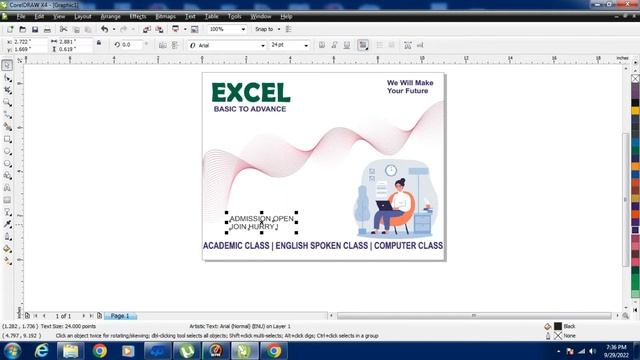Click the Import toolbar icon
The width and height of the screenshot is (640, 360).
tap(147, 29)
